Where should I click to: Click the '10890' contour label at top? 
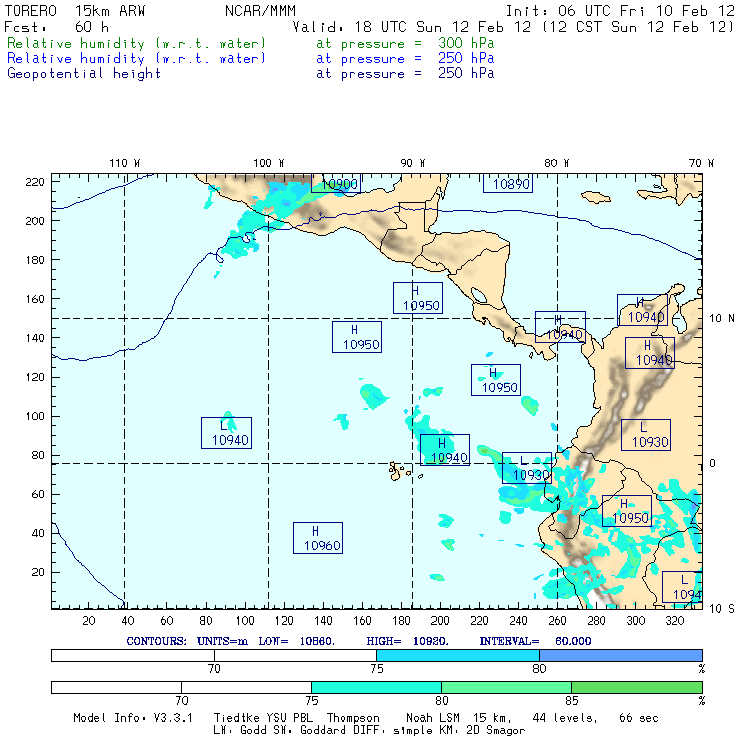click(510, 184)
